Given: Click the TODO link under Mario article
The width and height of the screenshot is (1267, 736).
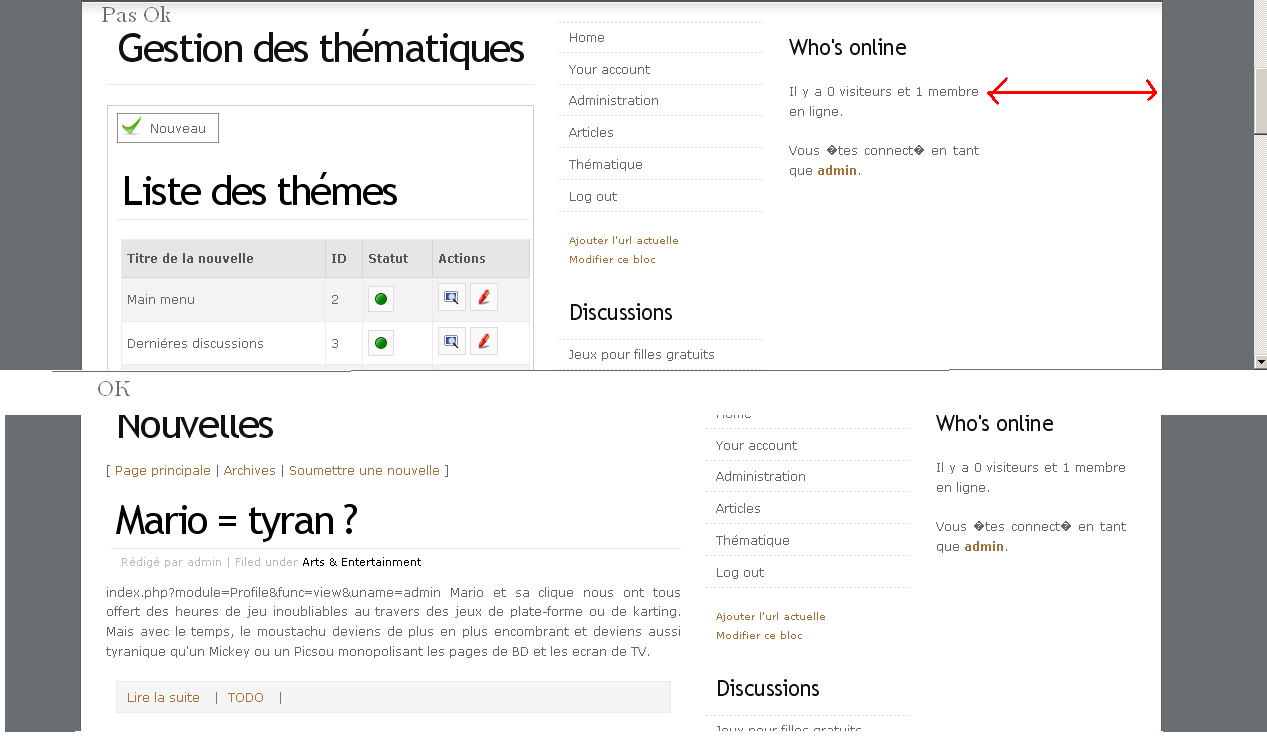Looking at the screenshot, I should (x=245, y=697).
